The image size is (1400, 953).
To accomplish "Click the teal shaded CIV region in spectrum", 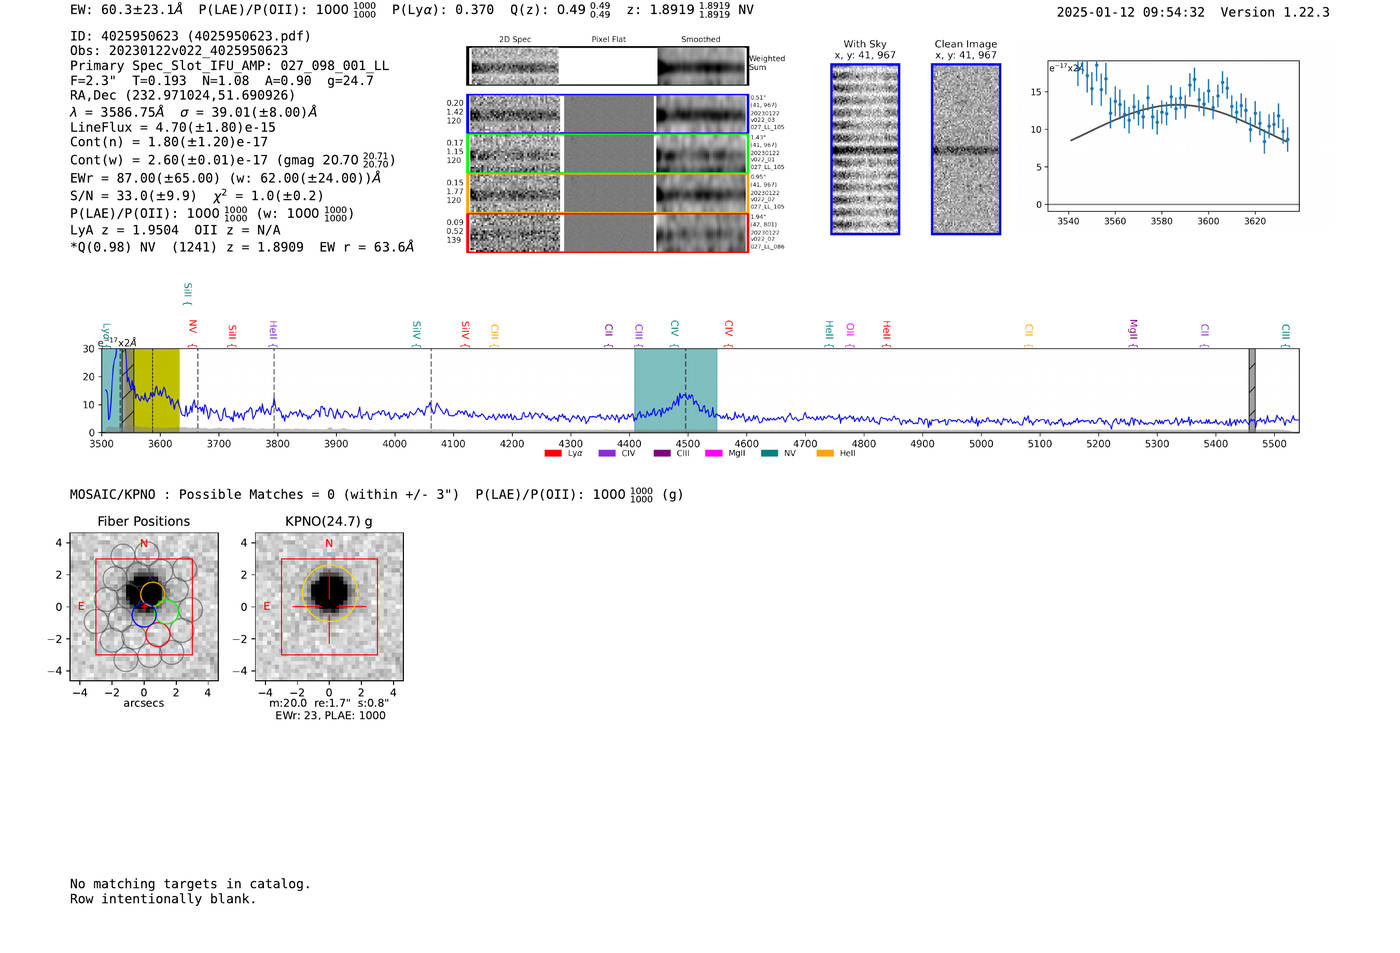I will pyautogui.click(x=676, y=390).
